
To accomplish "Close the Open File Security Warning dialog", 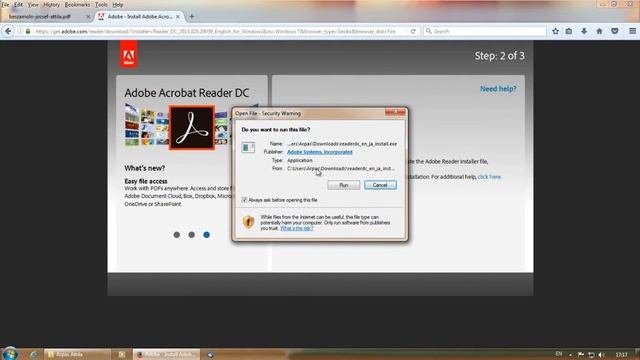I will tap(395, 112).
